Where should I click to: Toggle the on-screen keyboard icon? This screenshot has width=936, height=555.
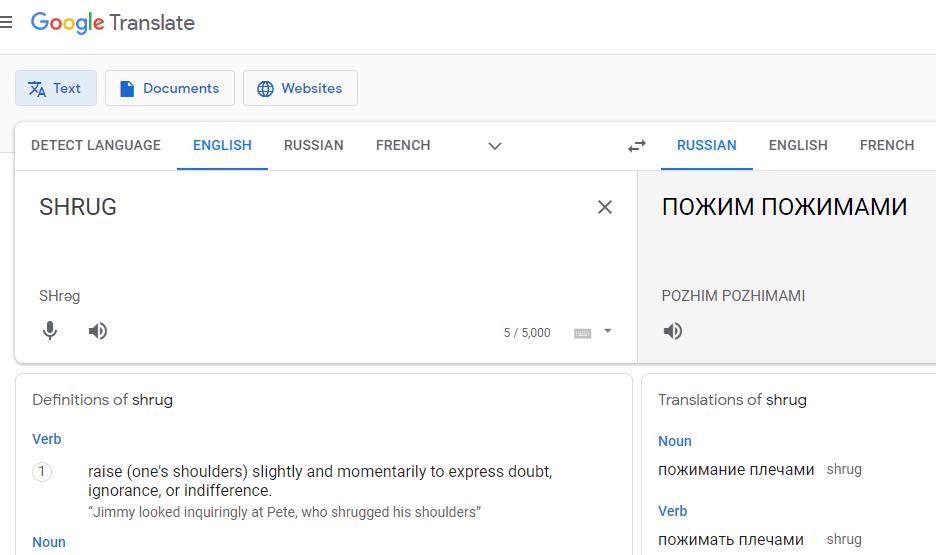583,333
